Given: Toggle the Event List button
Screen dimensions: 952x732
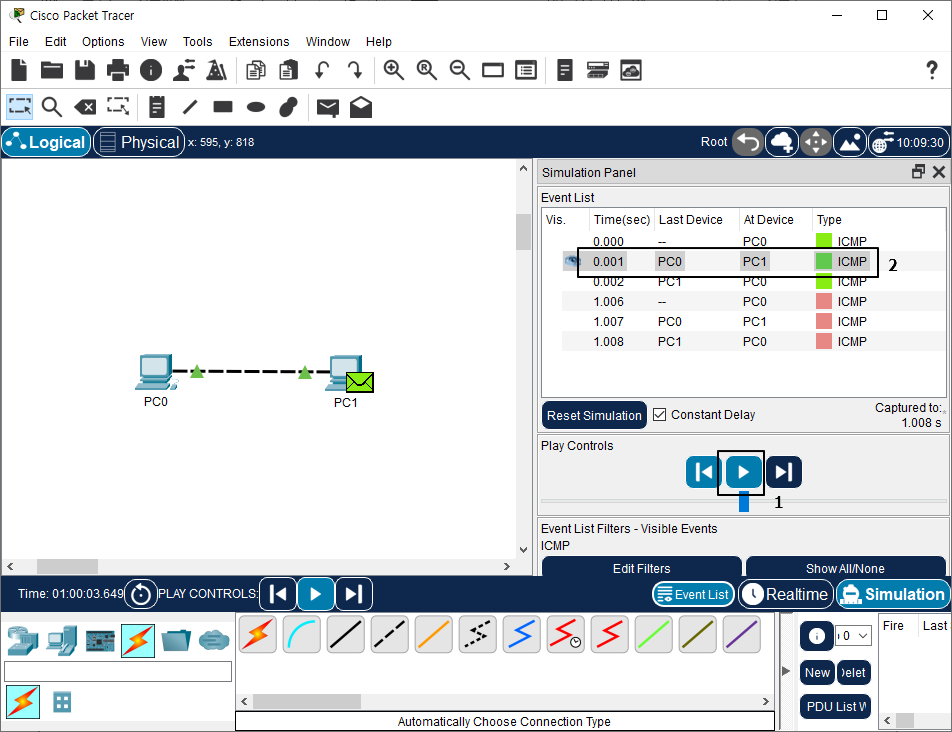Looking at the screenshot, I should point(693,594).
